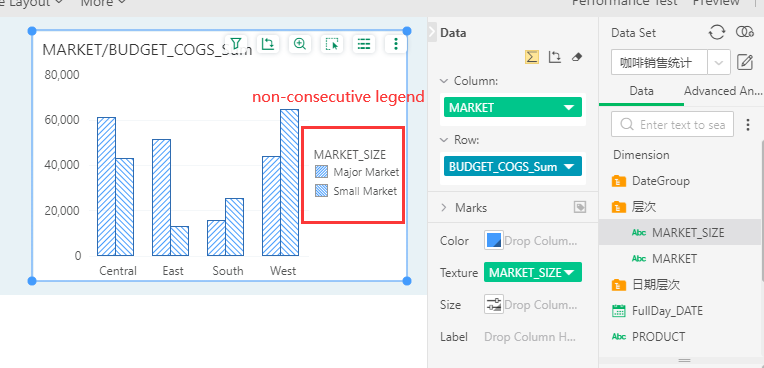Click the resize grip below data set list
The height and width of the screenshot is (368, 764).
point(685,360)
